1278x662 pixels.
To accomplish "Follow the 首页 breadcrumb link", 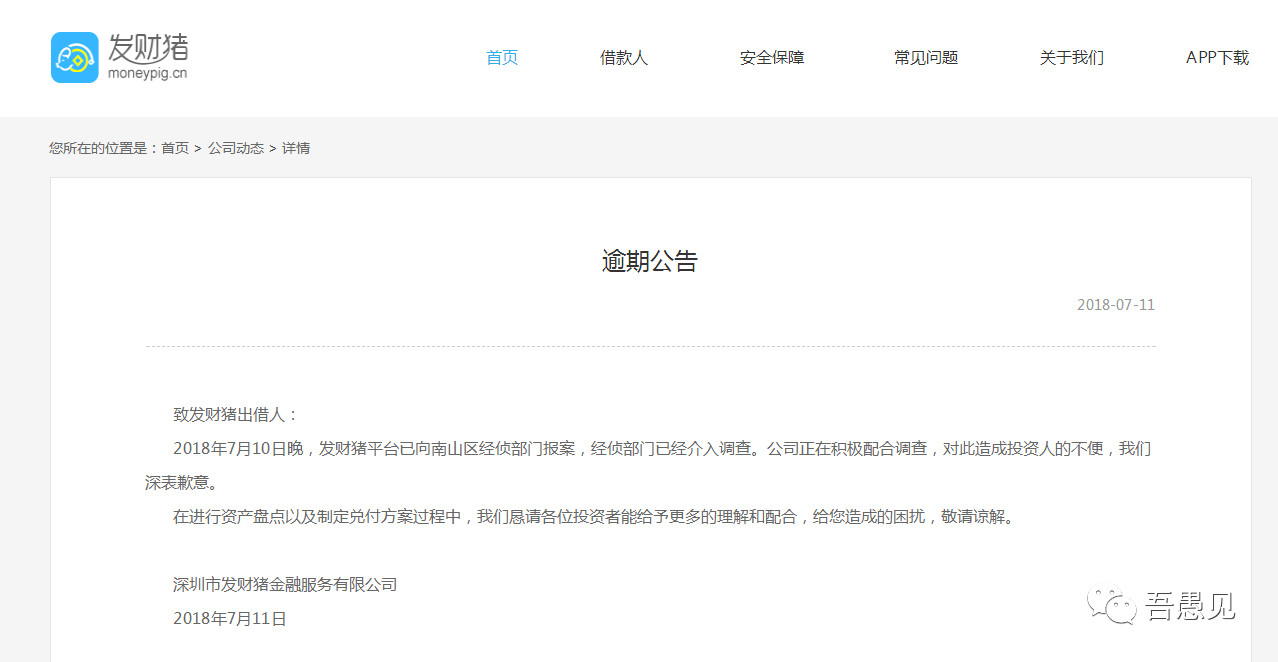I will (175, 148).
